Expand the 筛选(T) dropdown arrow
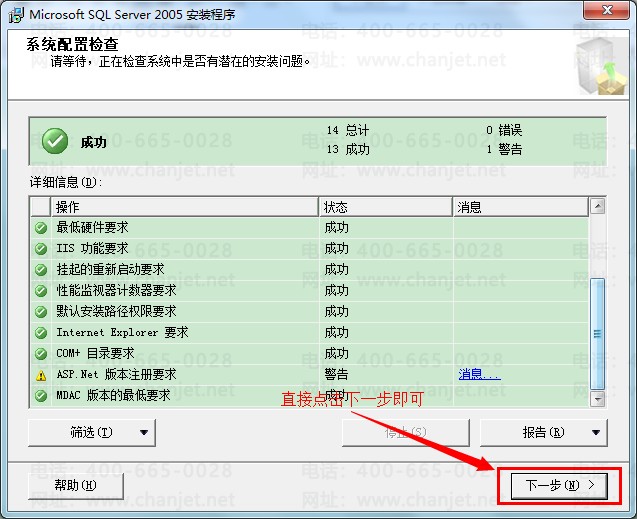637x519 pixels. click(x=144, y=432)
